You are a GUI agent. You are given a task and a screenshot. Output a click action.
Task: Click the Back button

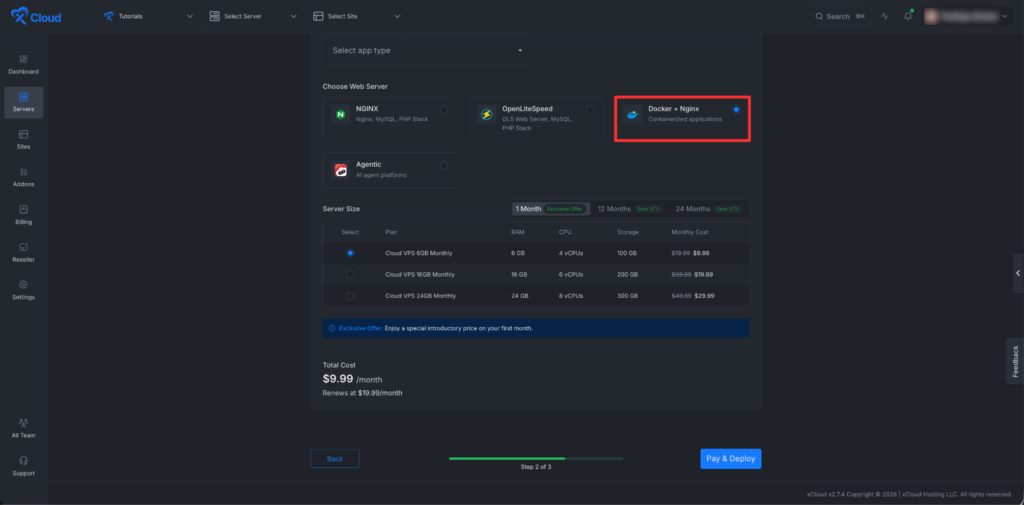click(x=335, y=459)
